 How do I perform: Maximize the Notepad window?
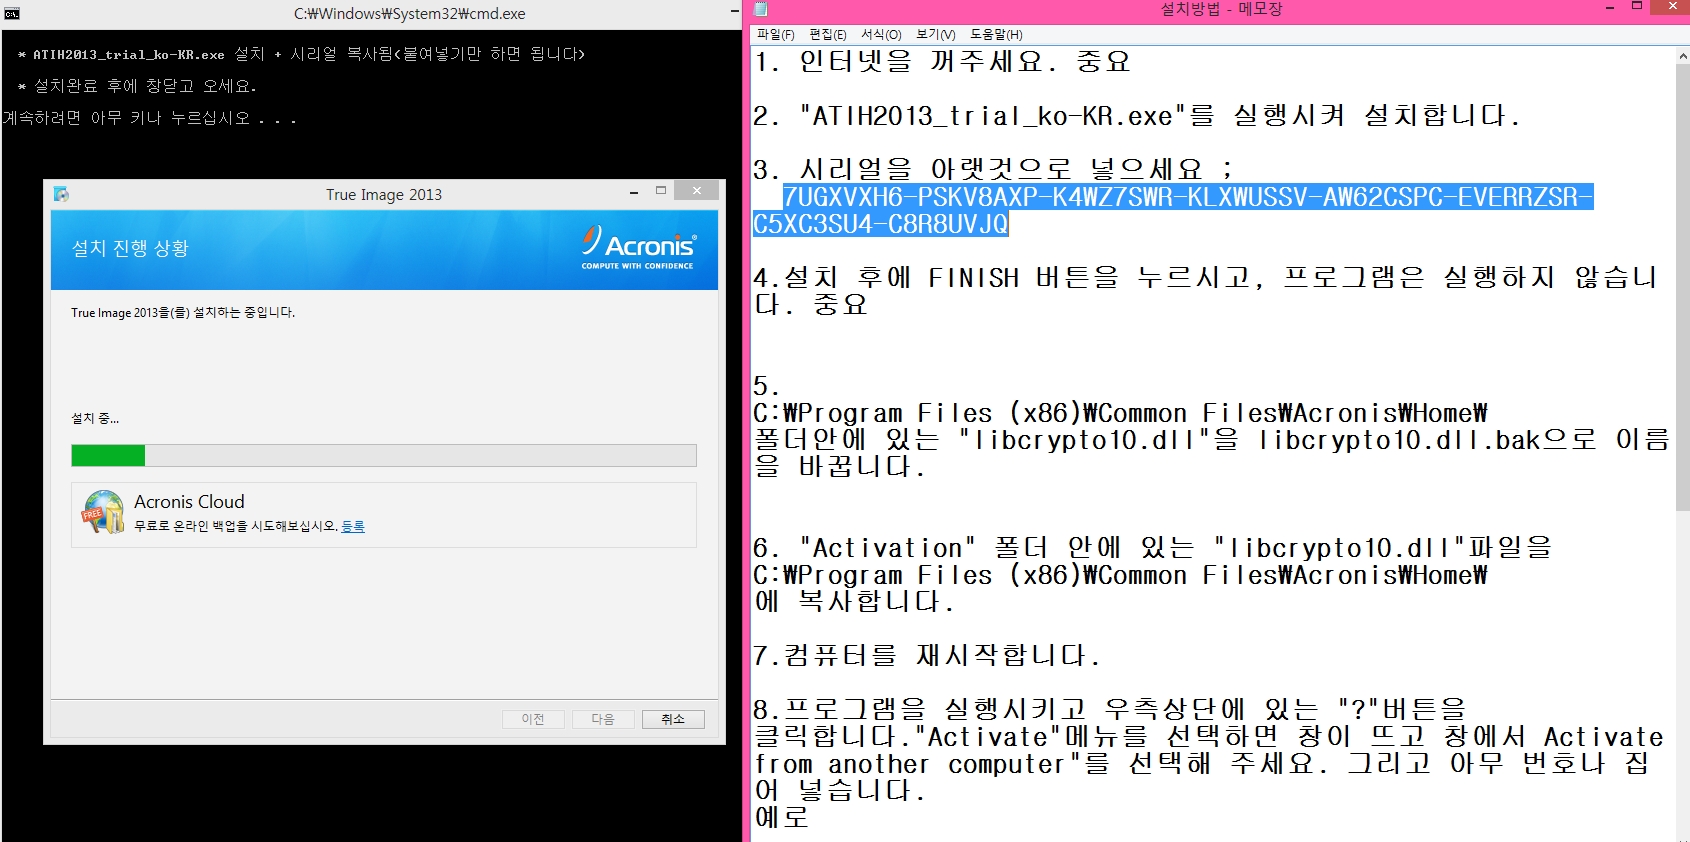point(1637,7)
